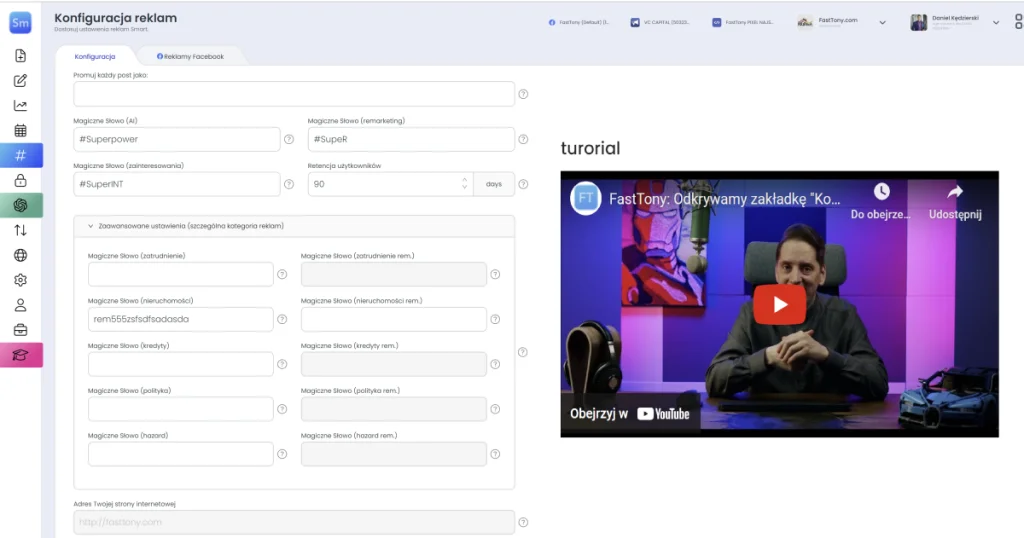
Task: Increase the Retencja użytkowników stepper value
Action: 463,180
